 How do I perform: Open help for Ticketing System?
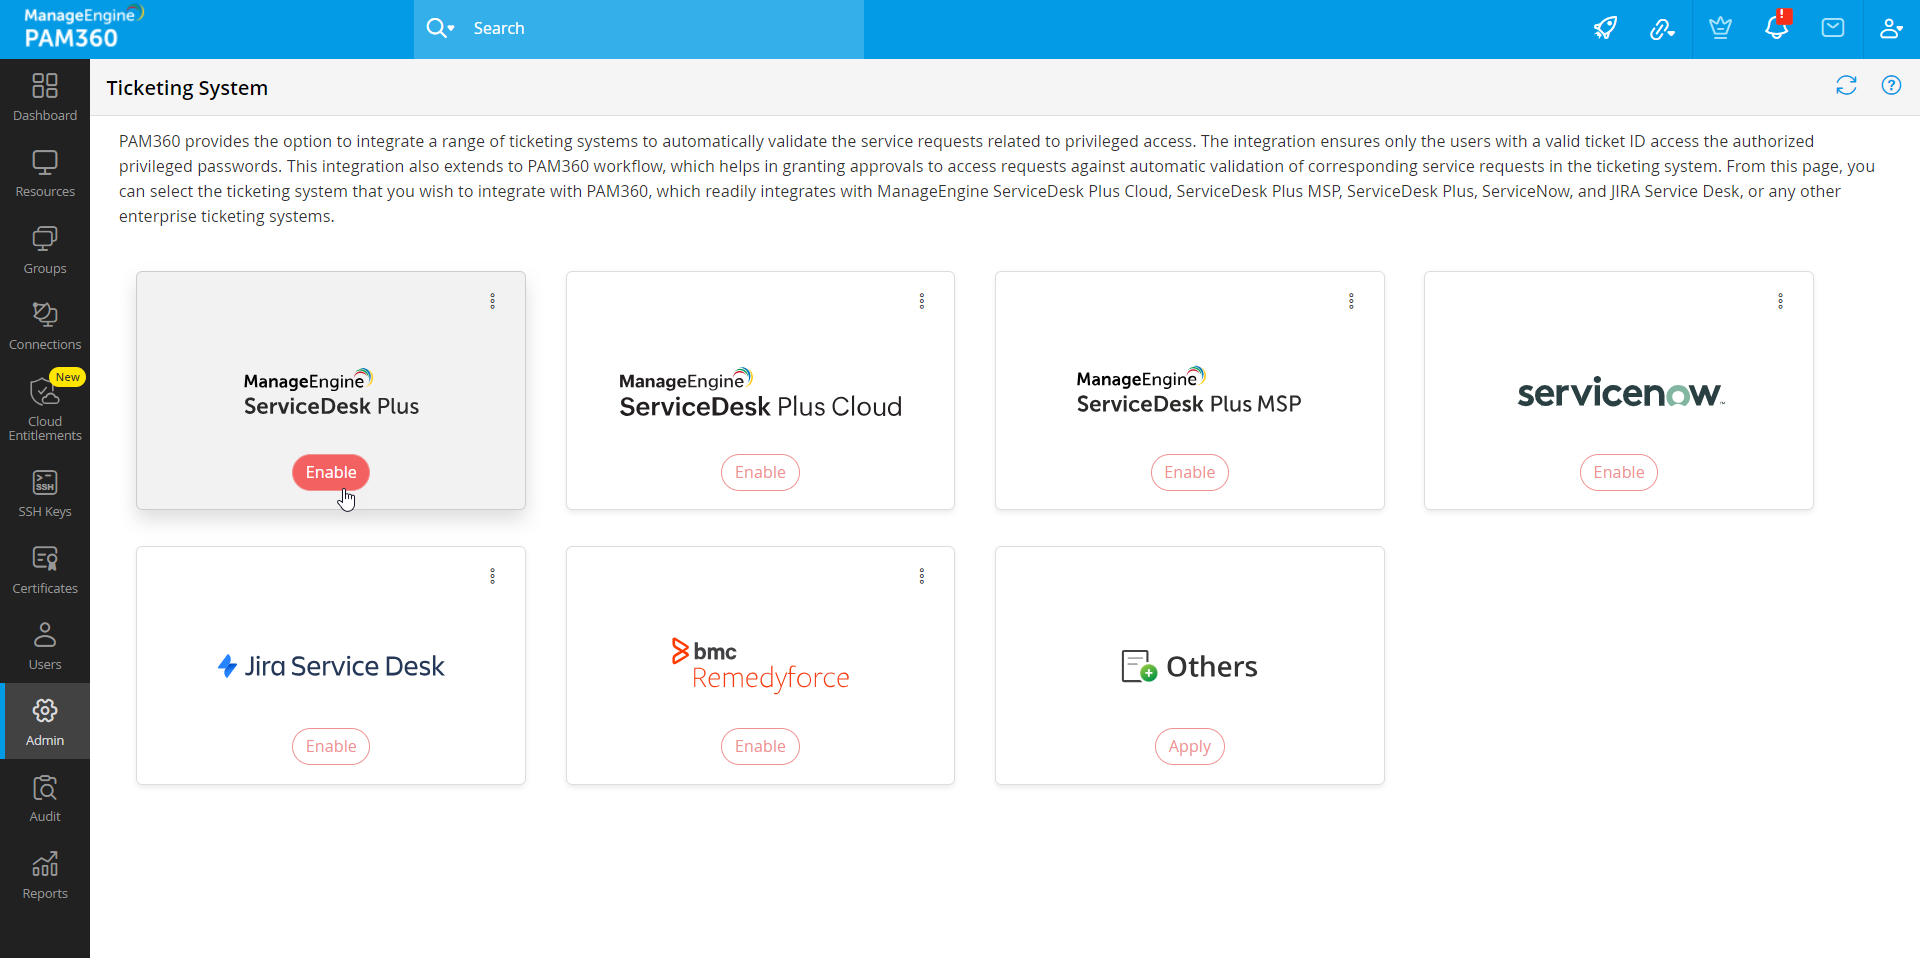(1891, 86)
